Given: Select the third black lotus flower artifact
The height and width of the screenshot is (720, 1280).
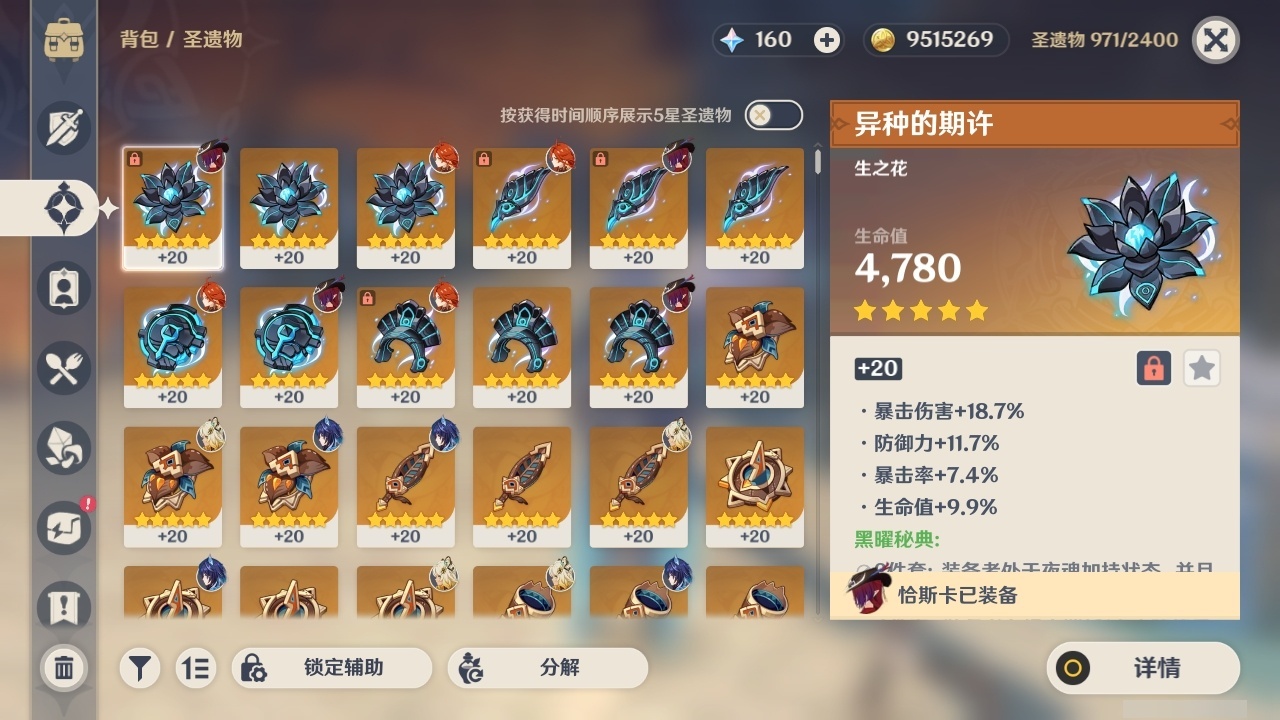Looking at the screenshot, I should 405,209.
